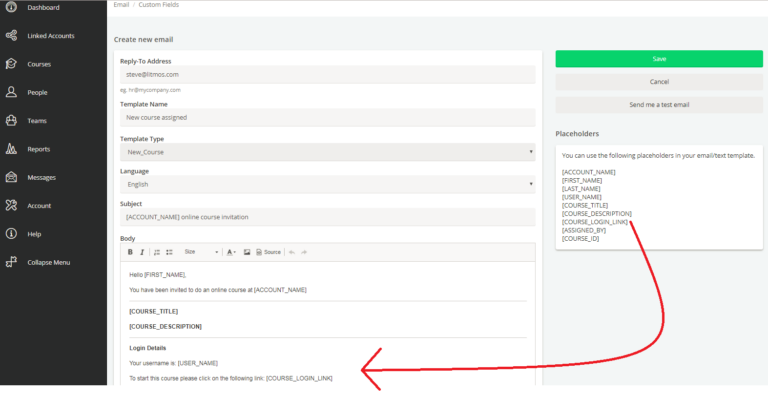Click 'Login Details' heading in body
The width and height of the screenshot is (768, 397).
pos(147,348)
